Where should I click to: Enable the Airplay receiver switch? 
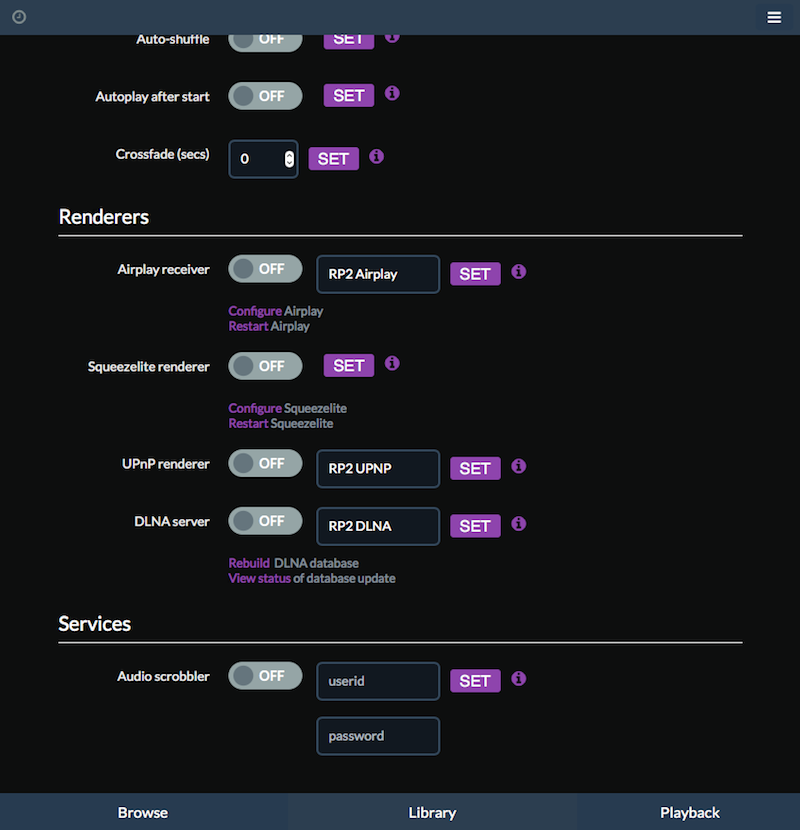coord(265,269)
